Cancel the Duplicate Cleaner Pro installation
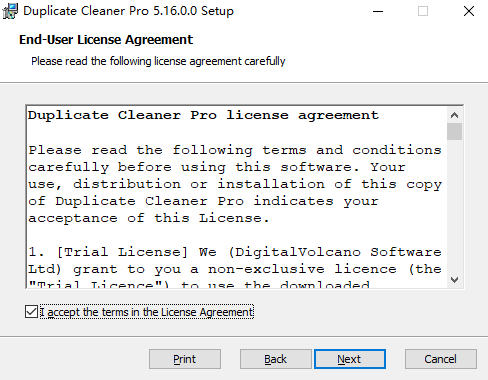The height and width of the screenshot is (380, 488). click(441, 359)
